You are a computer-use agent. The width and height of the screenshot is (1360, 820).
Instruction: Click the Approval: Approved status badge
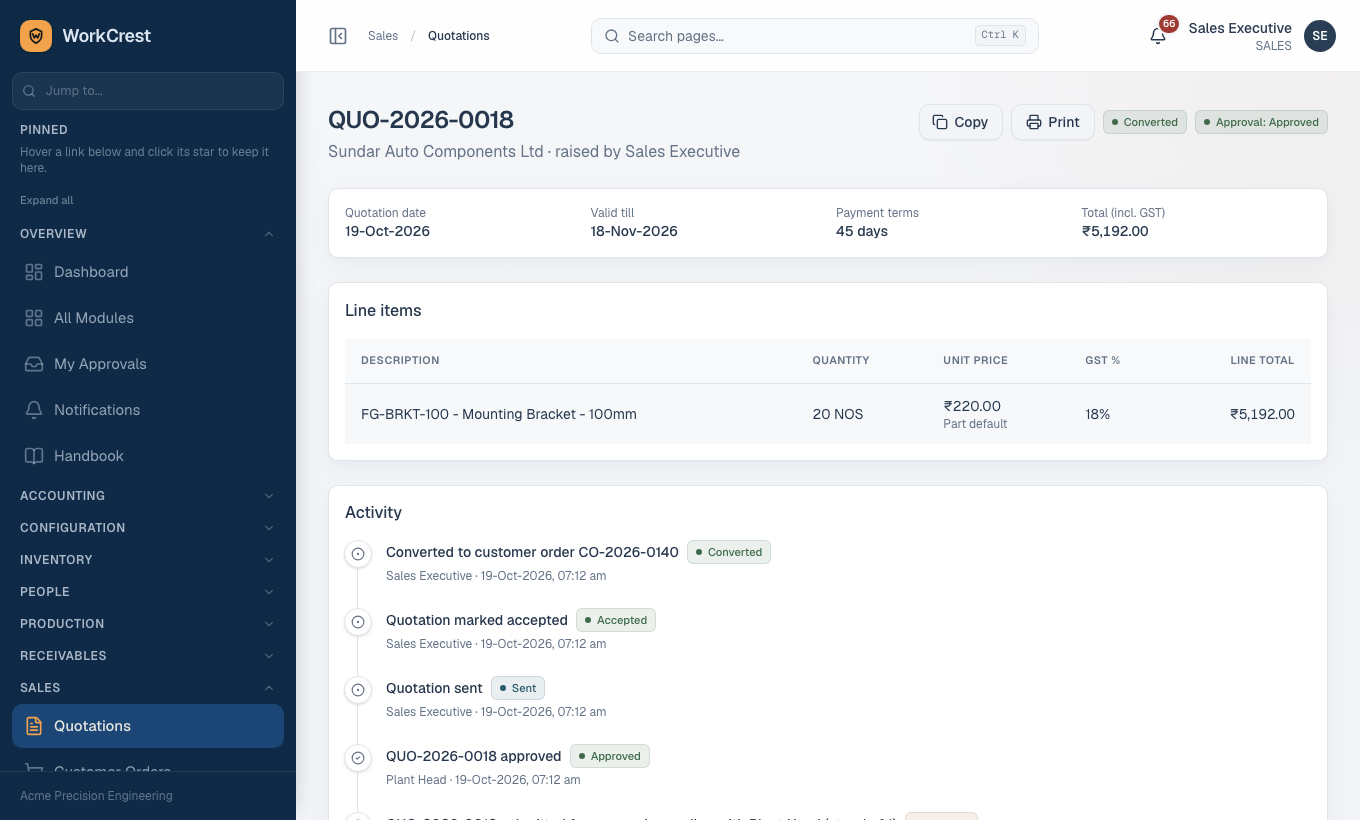(1261, 122)
